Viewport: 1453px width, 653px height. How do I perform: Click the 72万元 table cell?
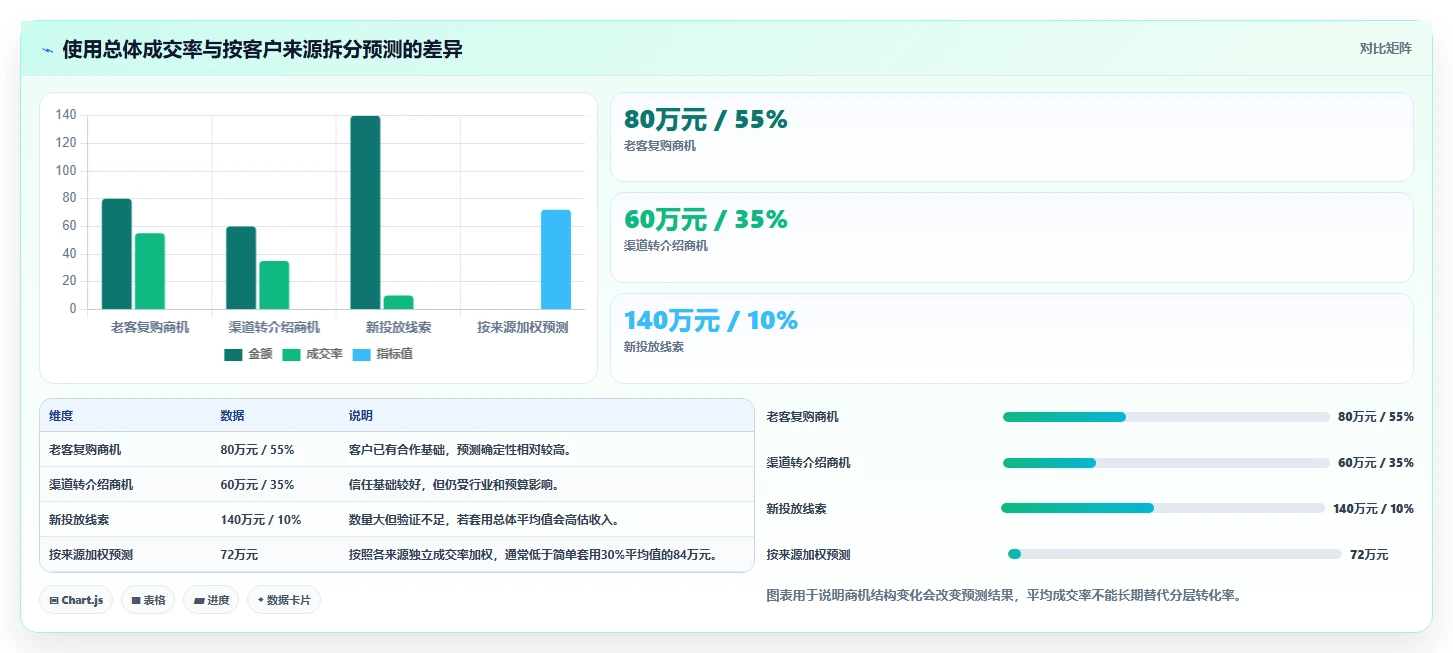click(239, 555)
